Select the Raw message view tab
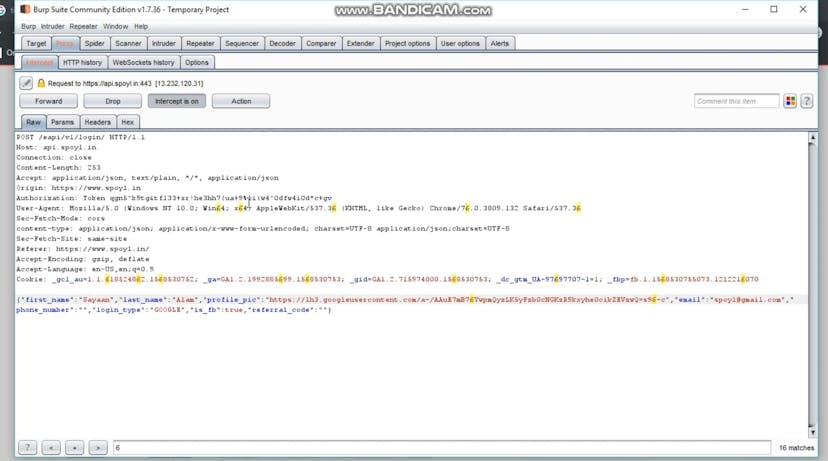Image resolution: width=828 pixels, height=461 pixels. pos(33,122)
